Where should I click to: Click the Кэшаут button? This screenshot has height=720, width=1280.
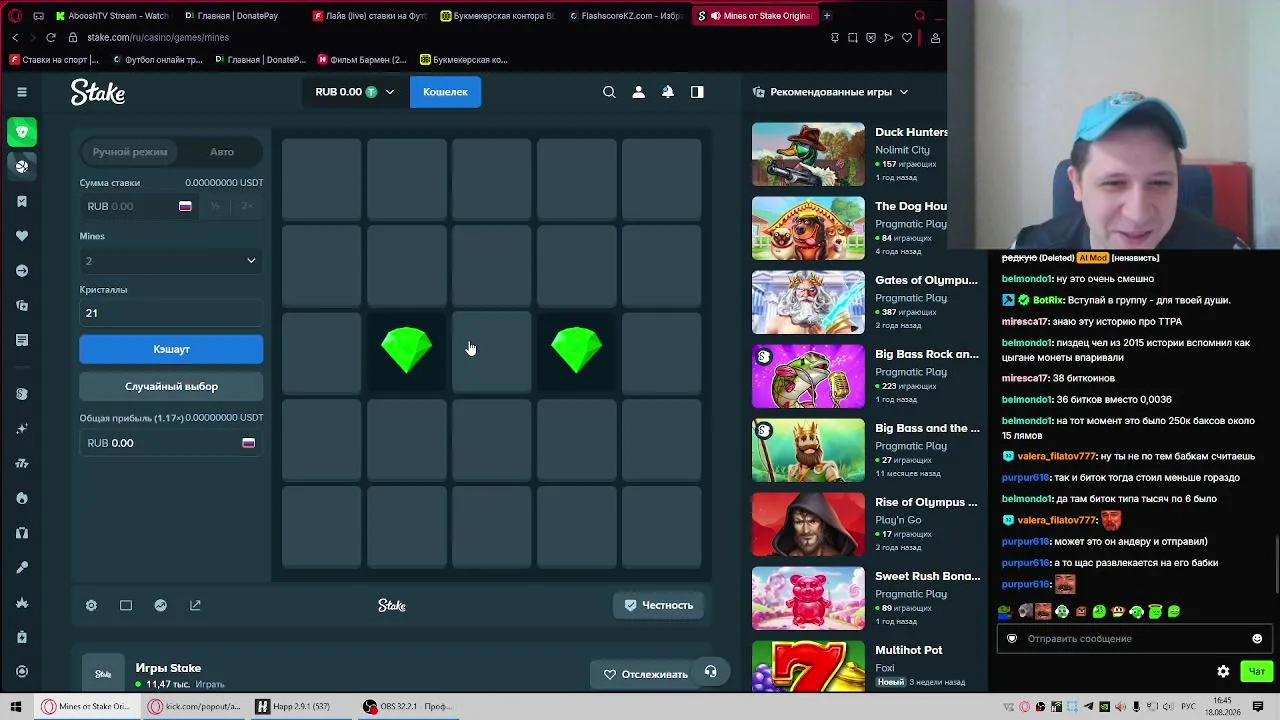tap(171, 349)
